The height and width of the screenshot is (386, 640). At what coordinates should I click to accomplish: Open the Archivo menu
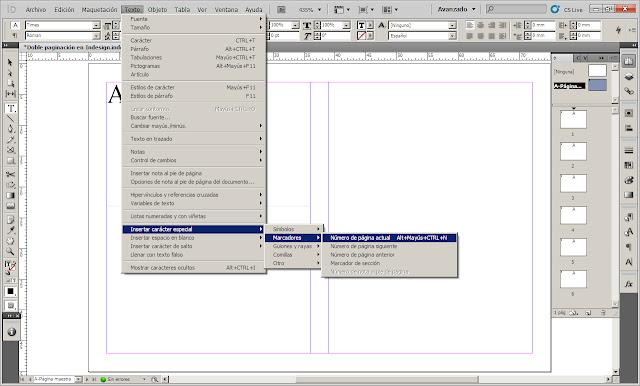click(36, 9)
